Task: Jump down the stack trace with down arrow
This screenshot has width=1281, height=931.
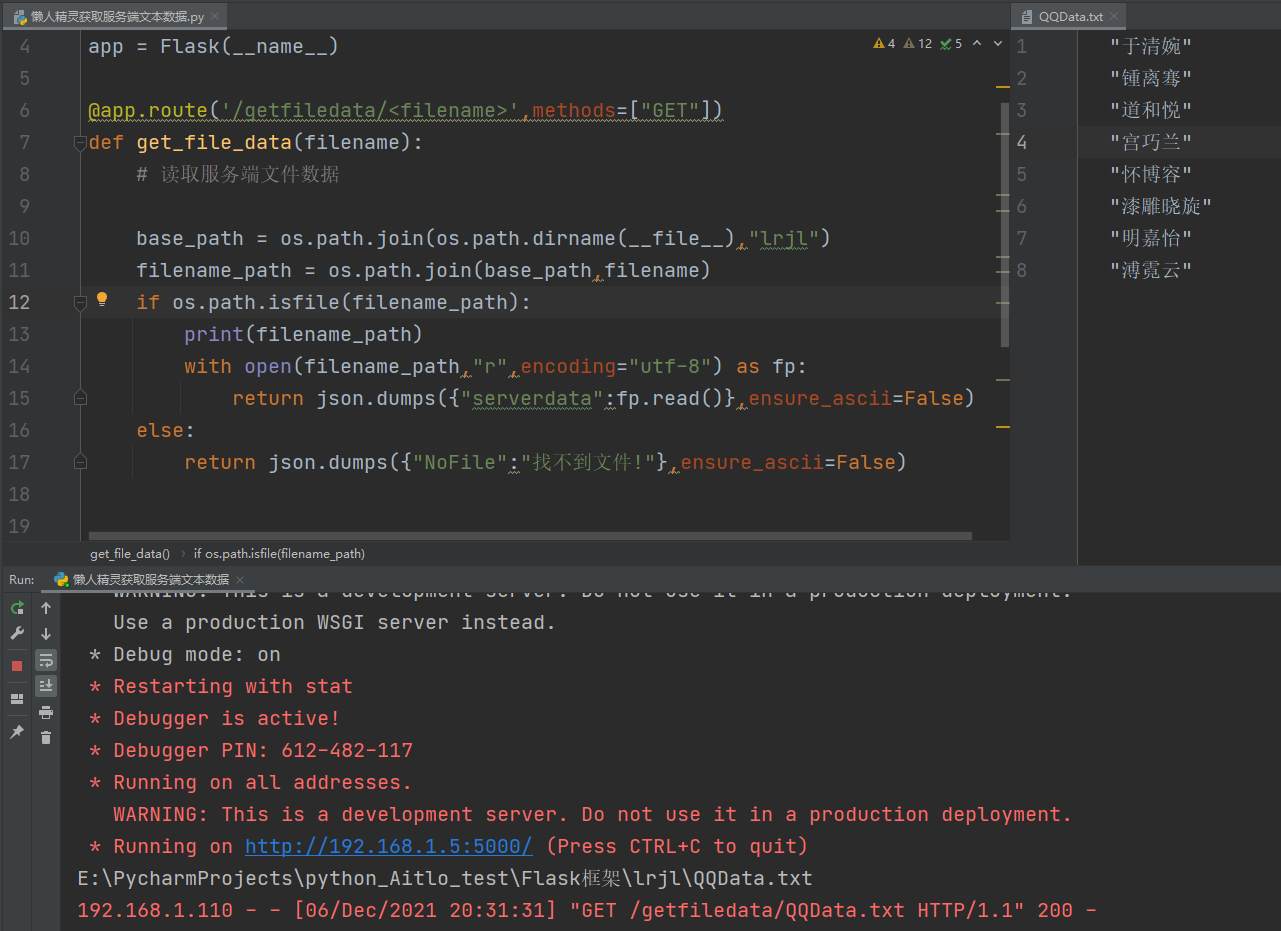Action: point(46,634)
